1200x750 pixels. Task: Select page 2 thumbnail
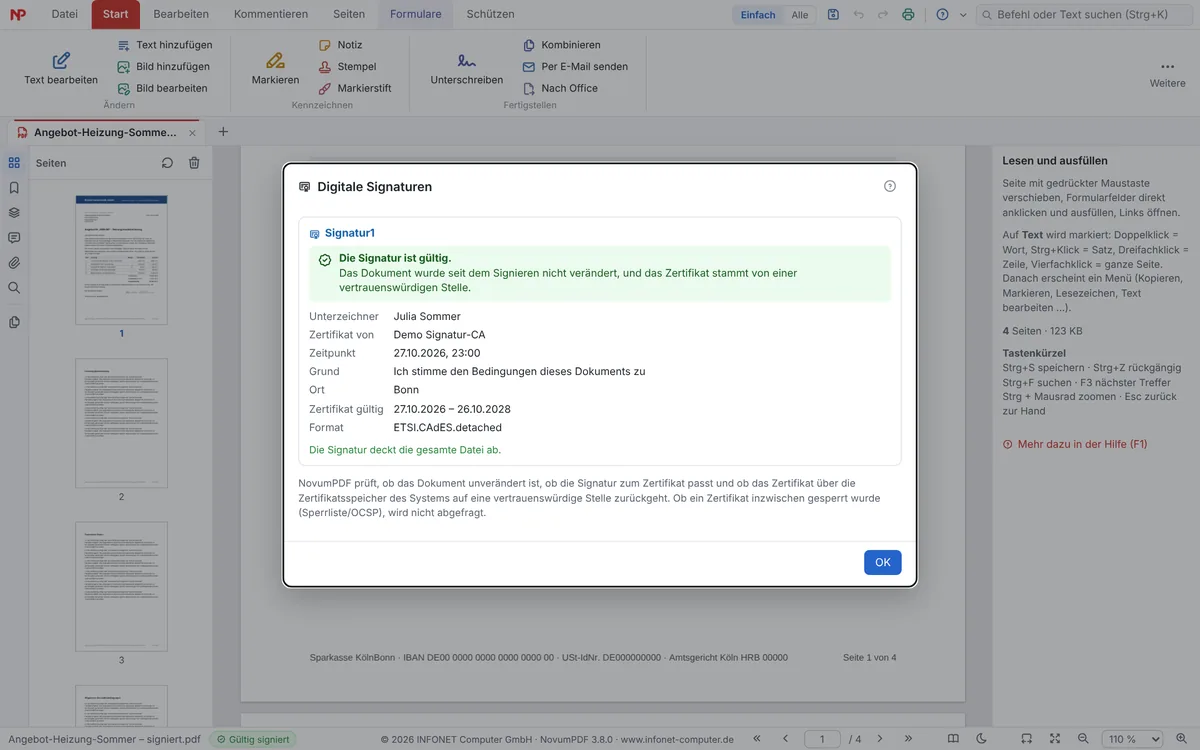122,425
